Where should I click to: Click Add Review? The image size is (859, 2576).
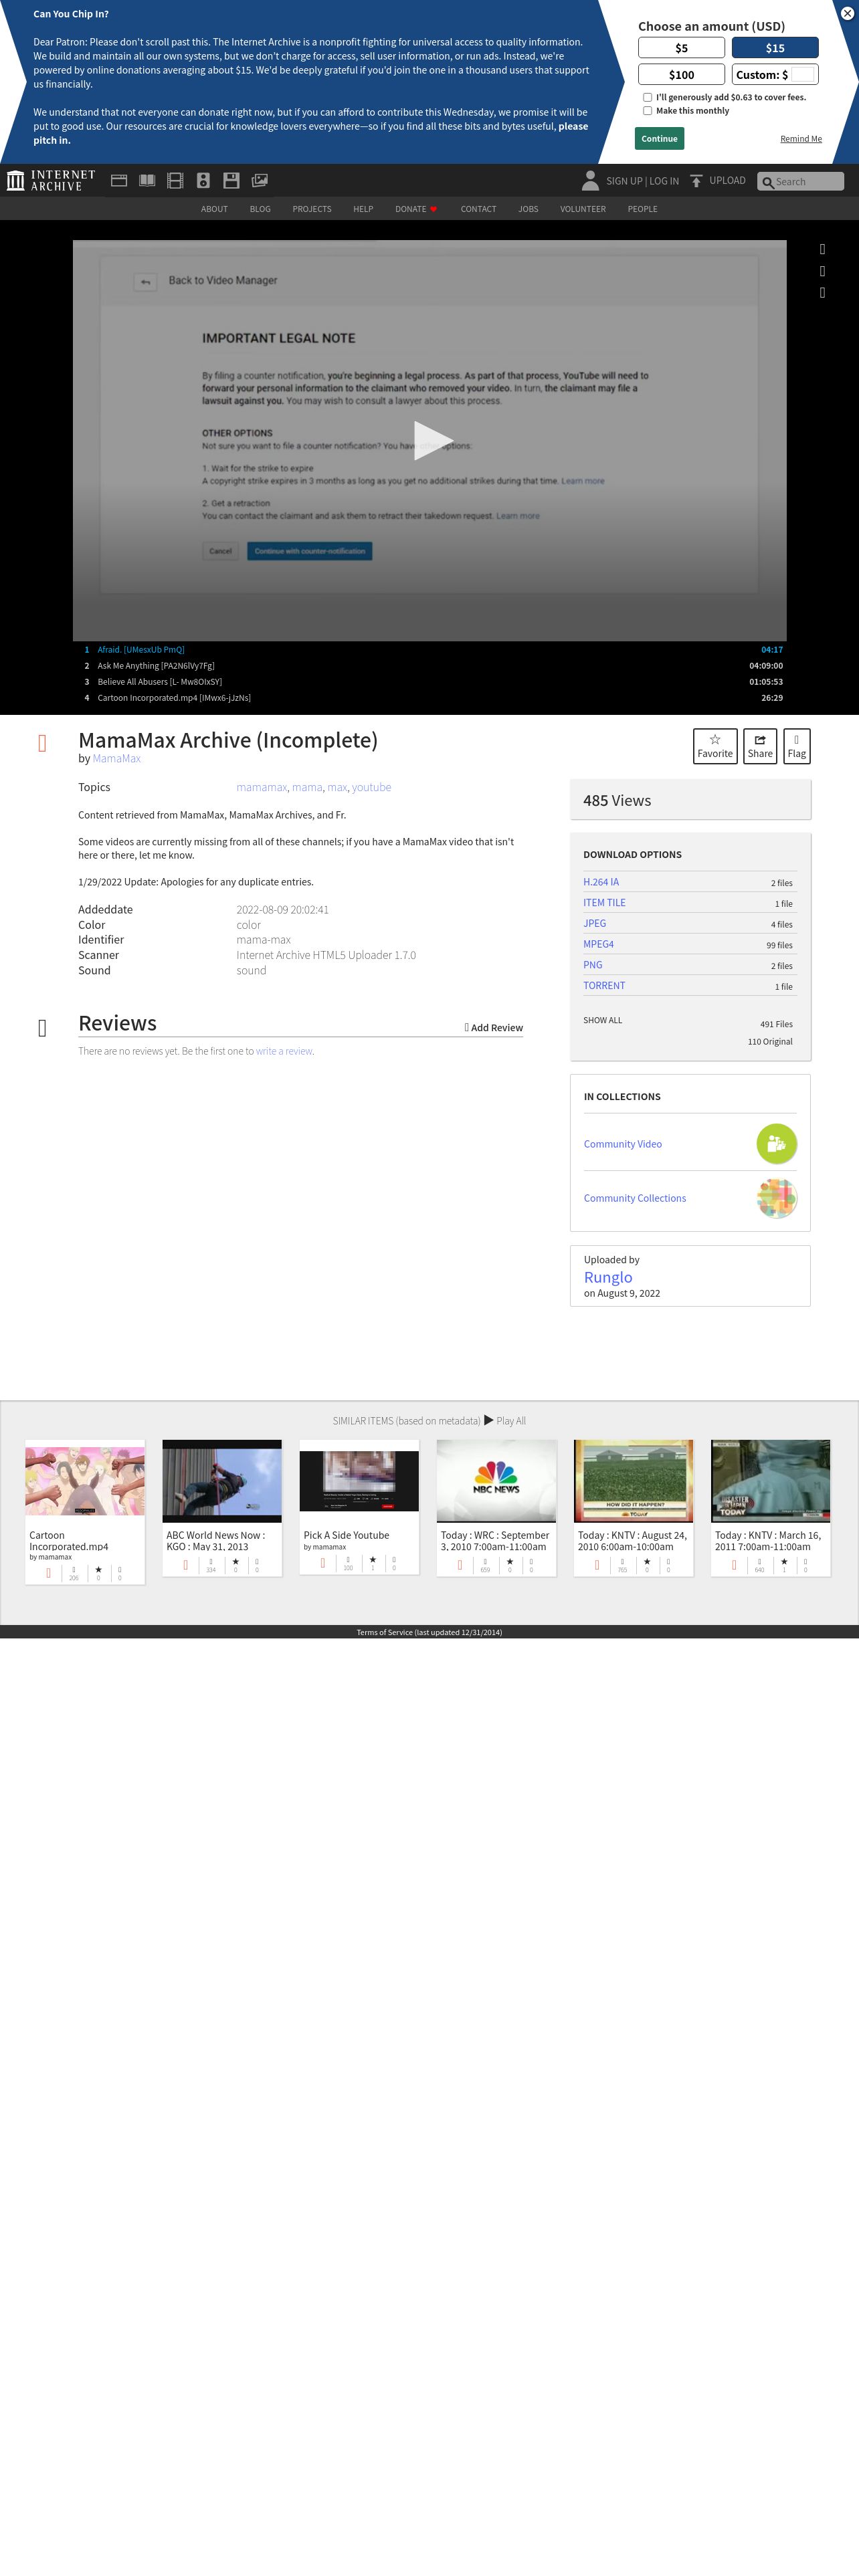(x=493, y=1028)
